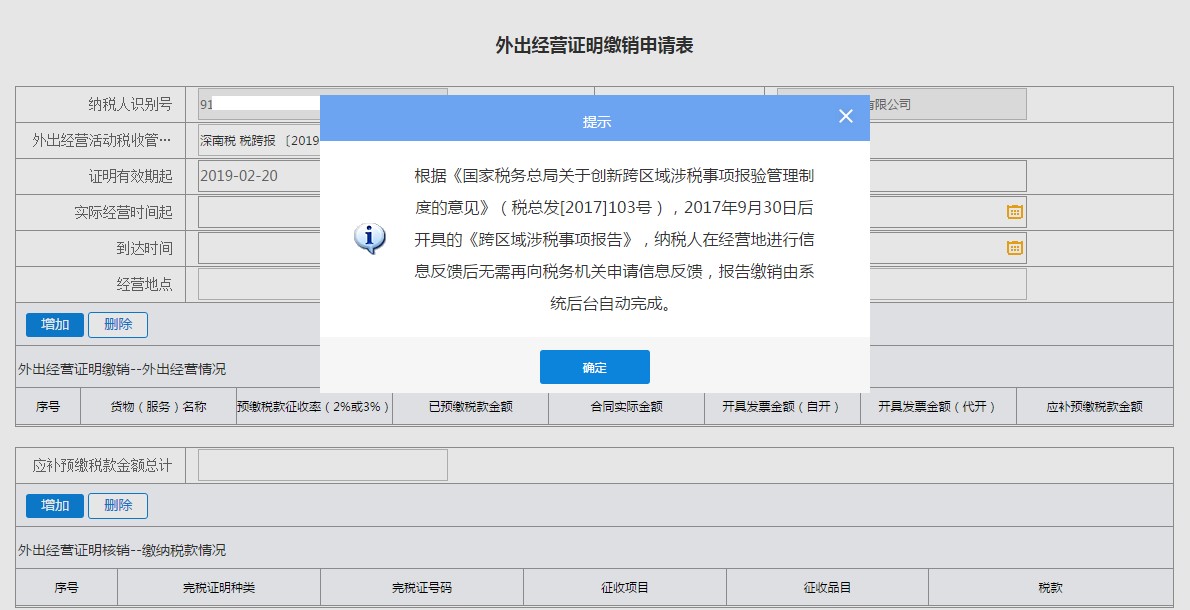The image size is (1190, 610).
Task: Select the 纳税人识别号 input field
Action: pyautogui.click(x=258, y=104)
